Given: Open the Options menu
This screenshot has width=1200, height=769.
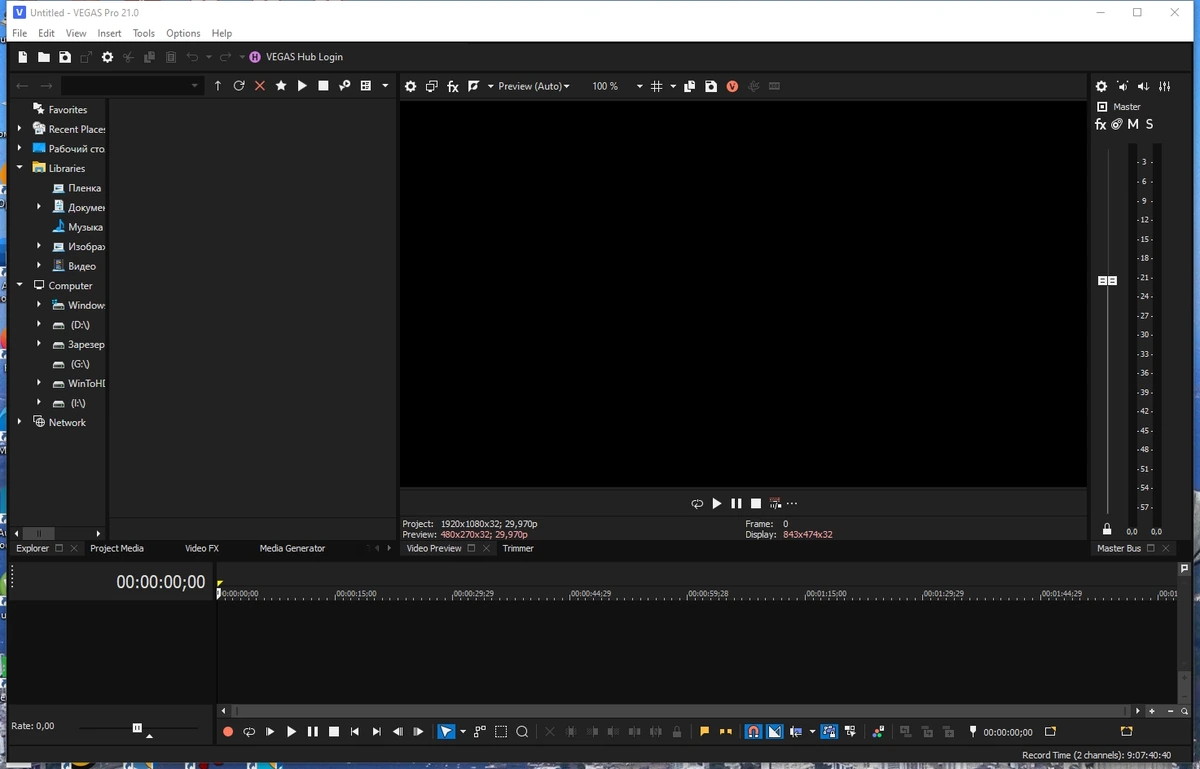Looking at the screenshot, I should [x=183, y=33].
